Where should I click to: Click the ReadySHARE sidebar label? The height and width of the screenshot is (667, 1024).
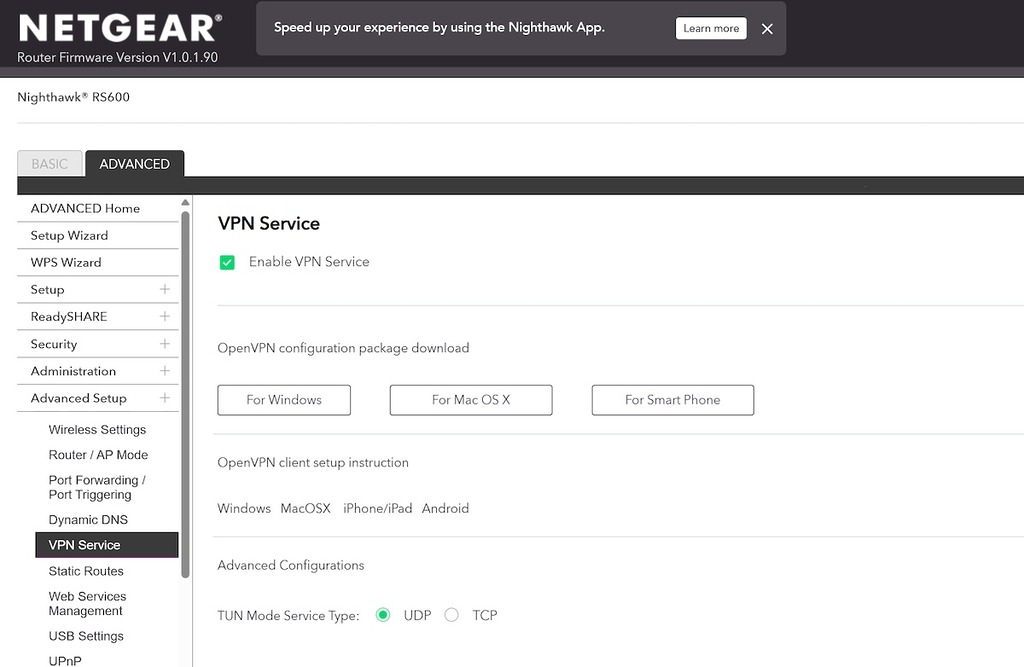[69, 317]
